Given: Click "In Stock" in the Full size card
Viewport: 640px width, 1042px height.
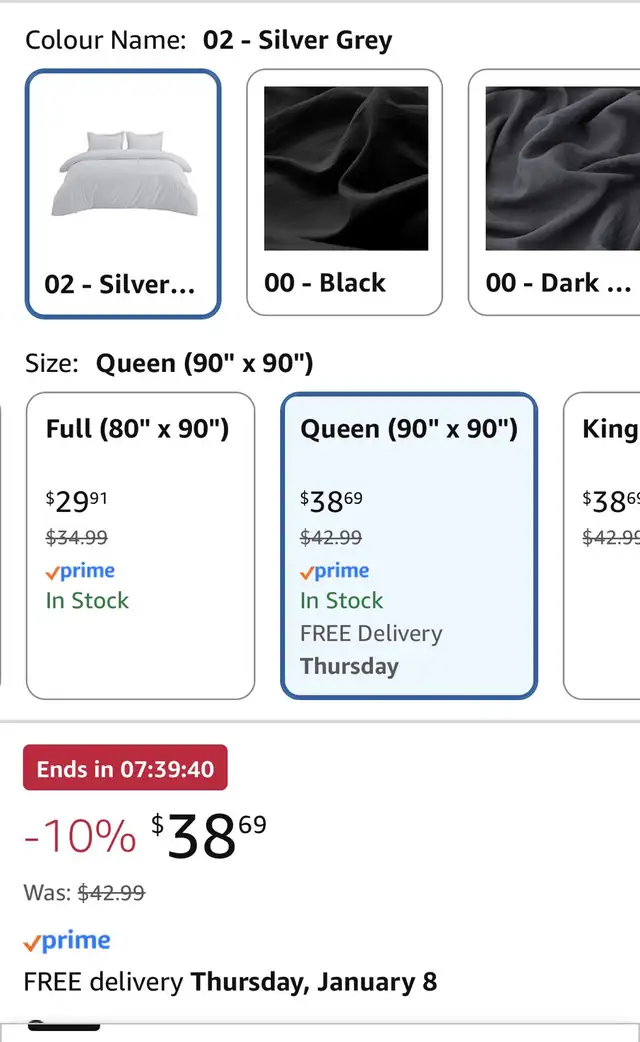Looking at the screenshot, I should point(87,600).
